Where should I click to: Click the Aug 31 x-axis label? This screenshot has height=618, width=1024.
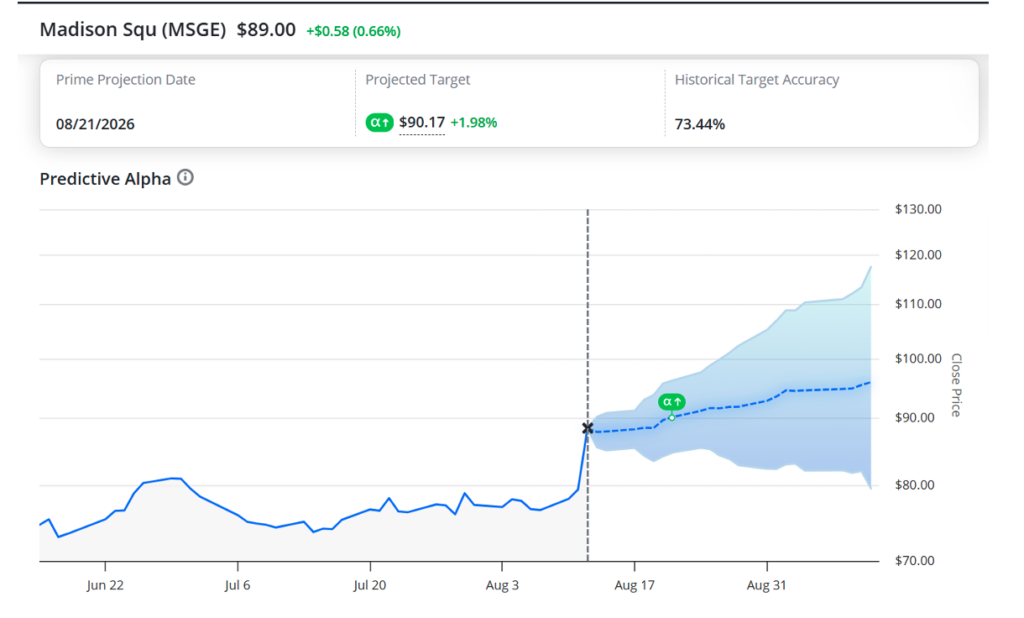pos(767,585)
